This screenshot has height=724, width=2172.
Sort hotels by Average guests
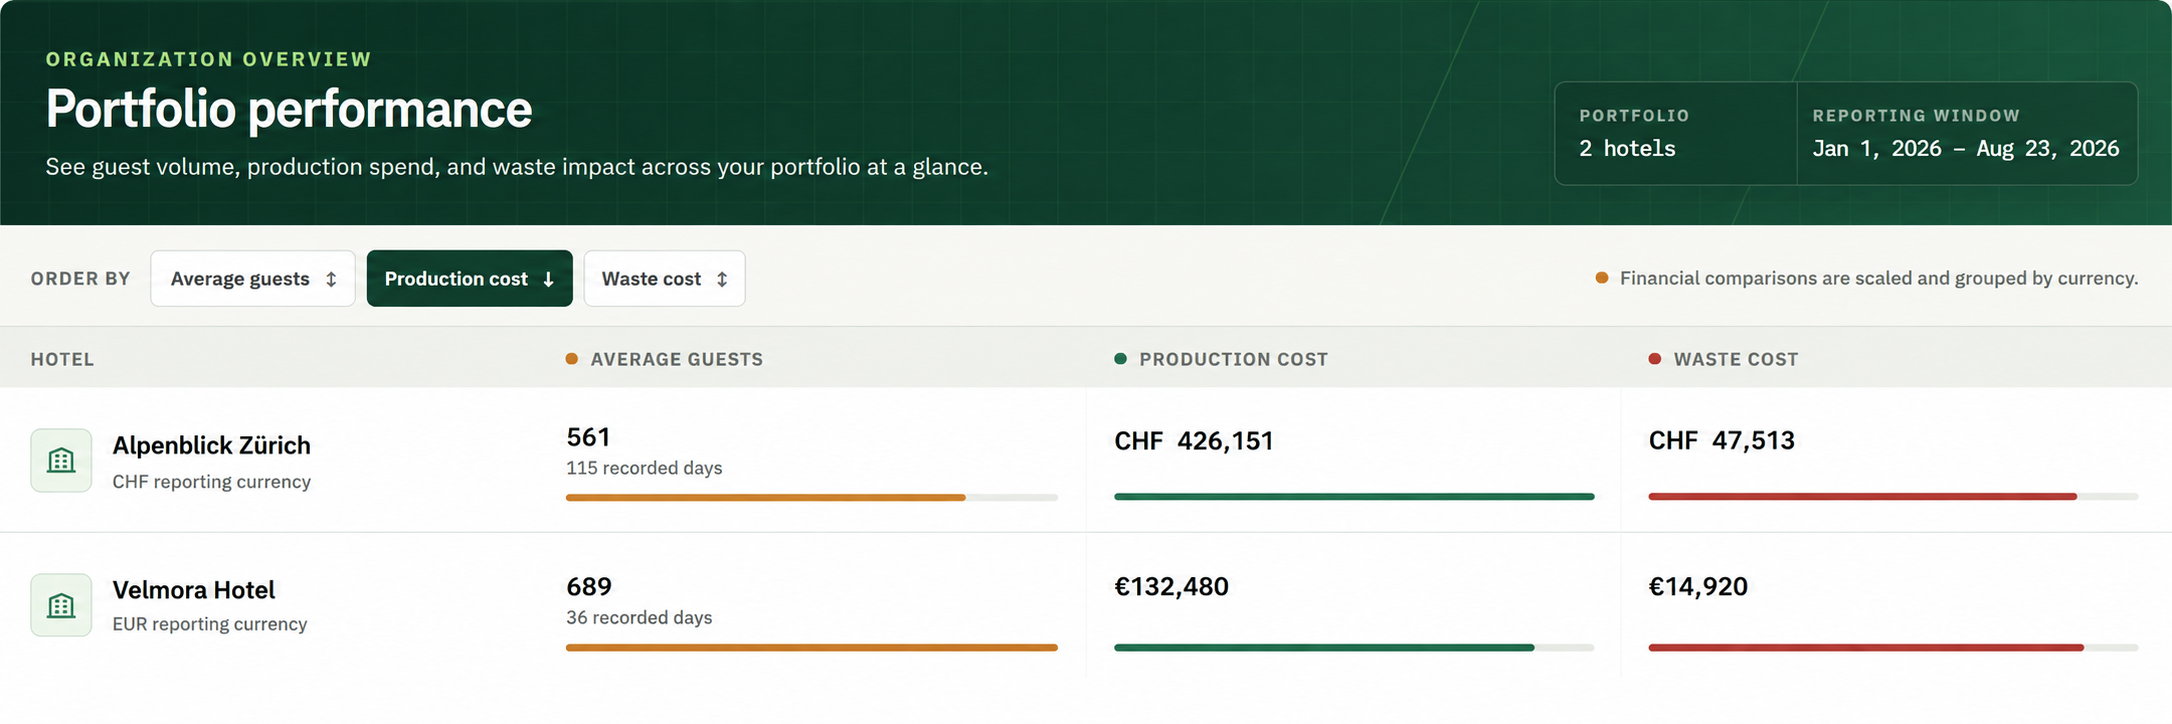tap(253, 278)
